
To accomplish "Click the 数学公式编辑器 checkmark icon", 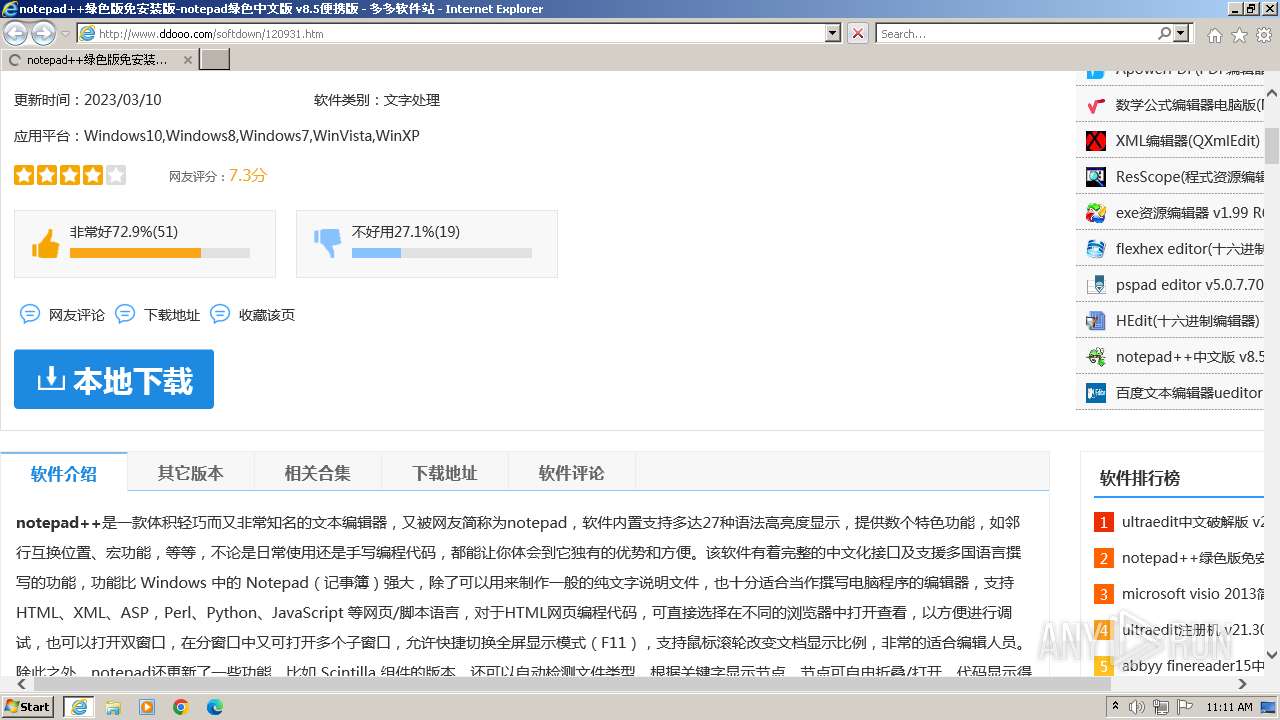I will coord(1096,105).
